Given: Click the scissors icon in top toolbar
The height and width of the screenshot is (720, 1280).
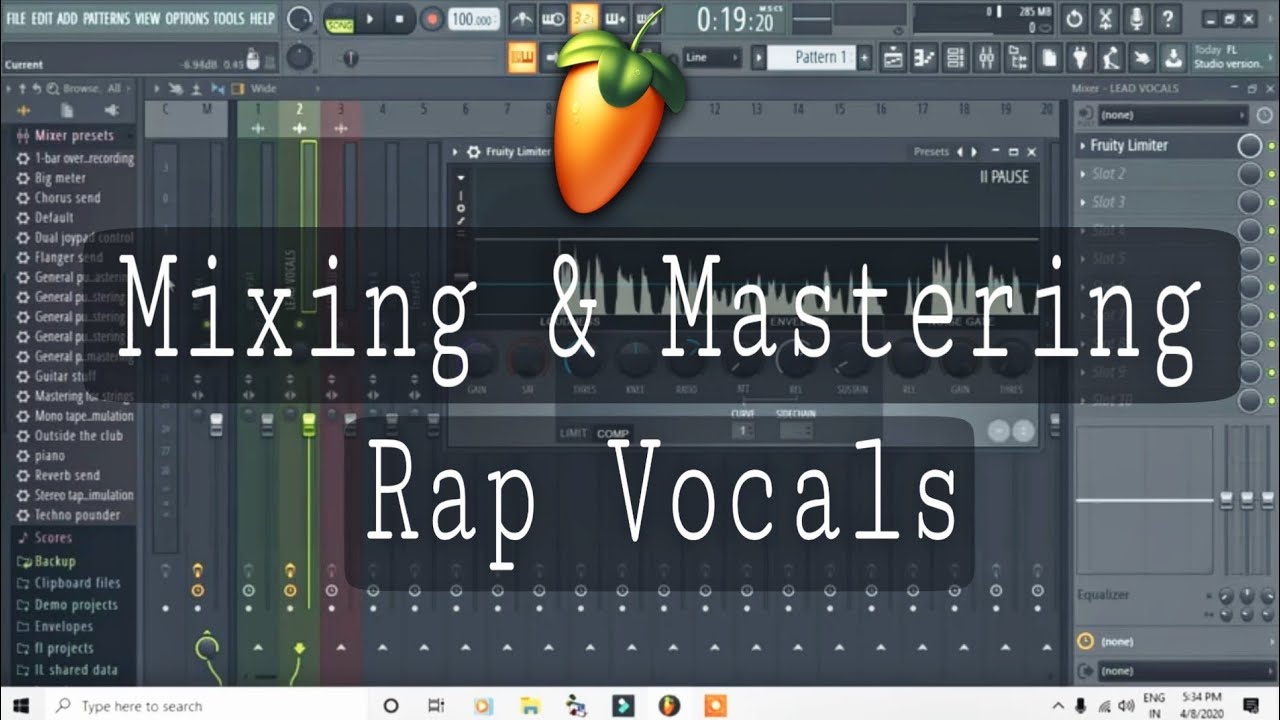Looking at the screenshot, I should coord(1105,18).
